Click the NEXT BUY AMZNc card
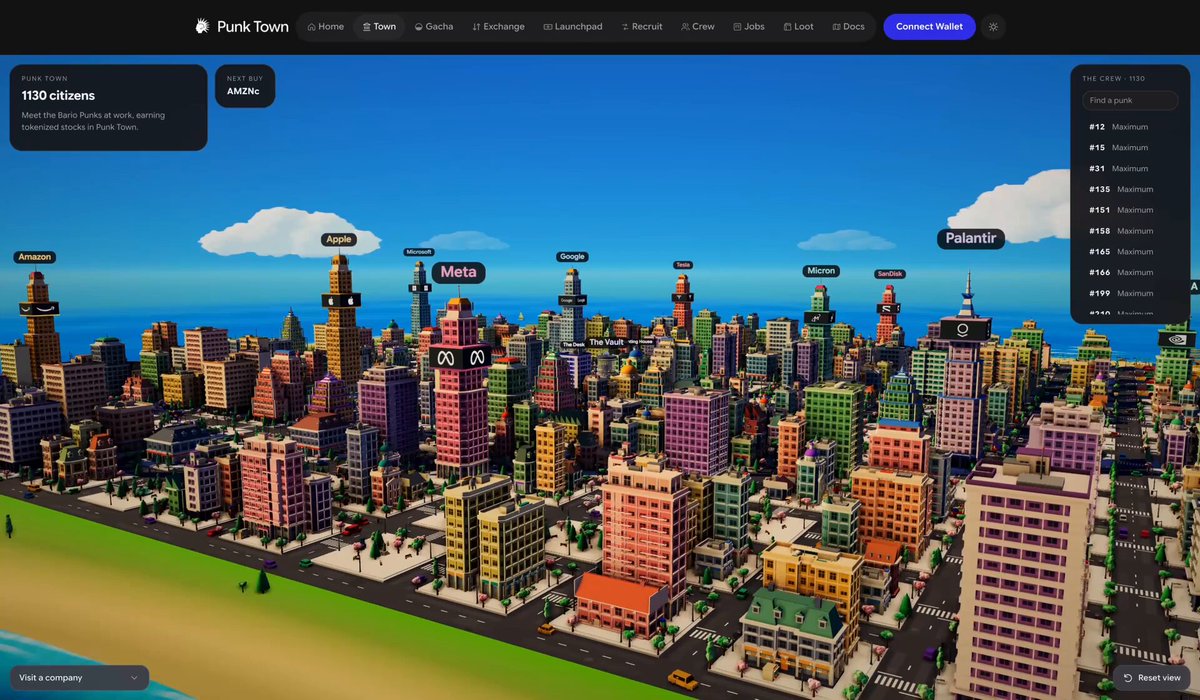This screenshot has height=700, width=1200. [x=245, y=85]
